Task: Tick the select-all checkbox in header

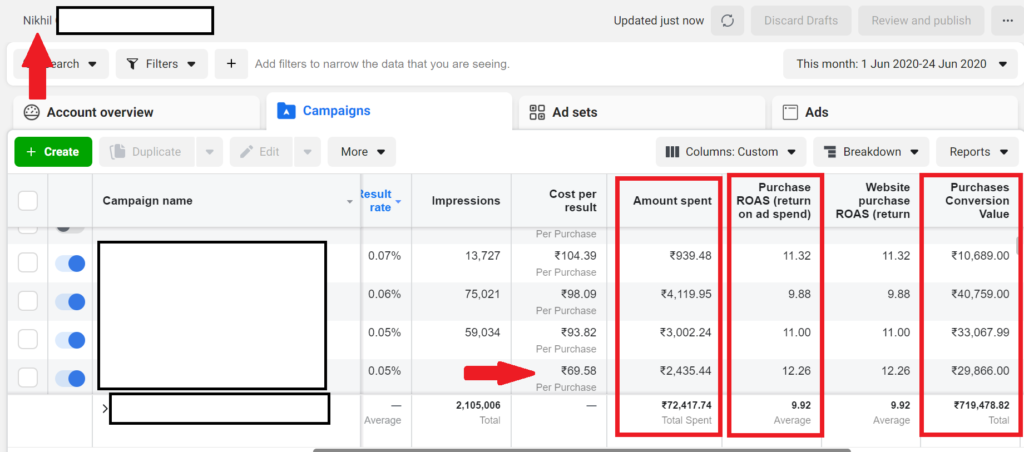Action: [28, 201]
